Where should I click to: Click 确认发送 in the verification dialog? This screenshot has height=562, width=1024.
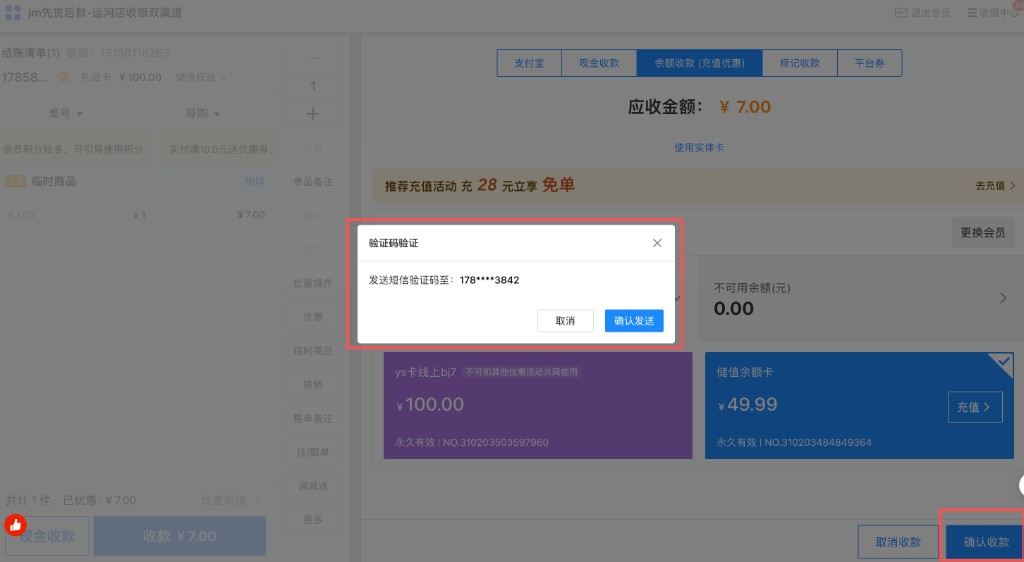(634, 321)
